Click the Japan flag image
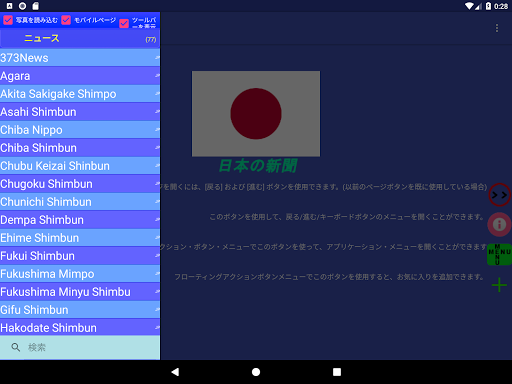Image resolution: width=512 pixels, height=384 pixels. coord(256,114)
